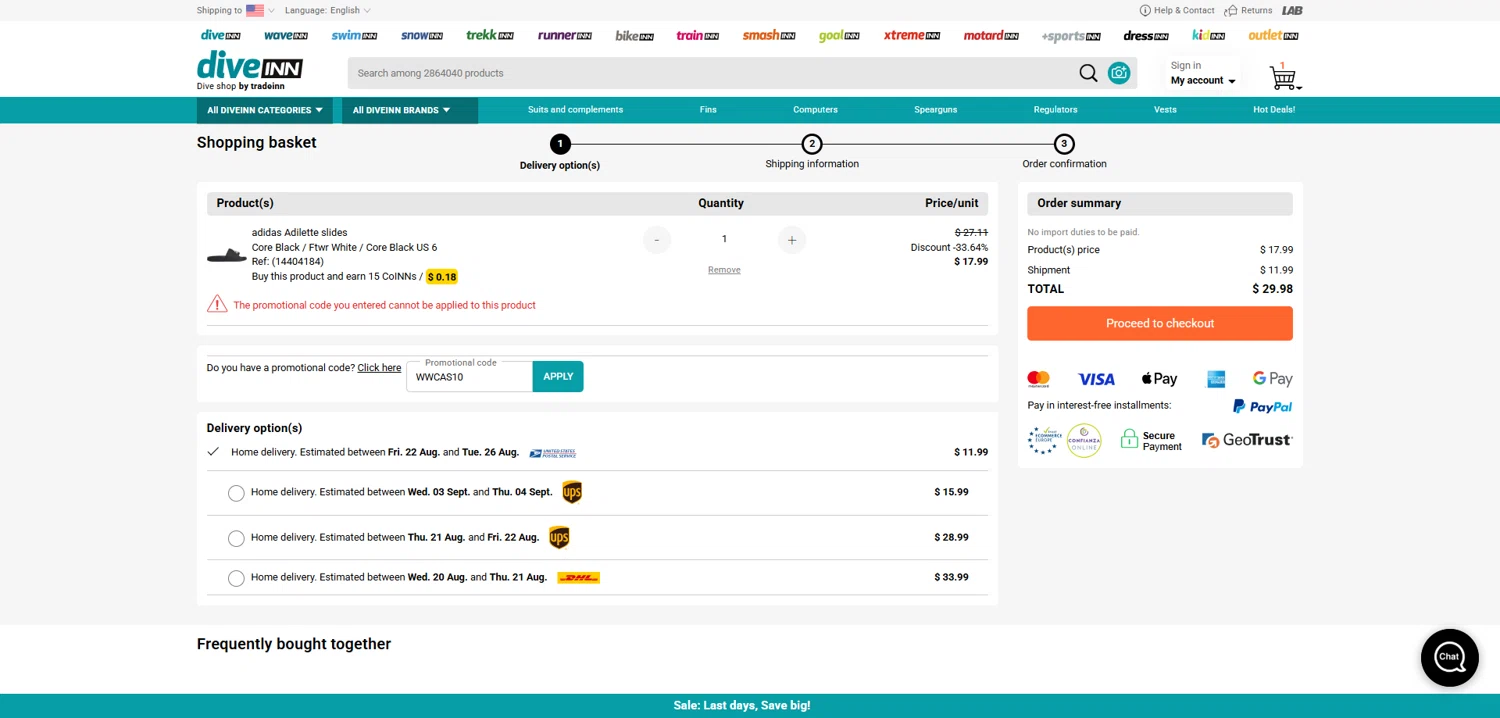The height and width of the screenshot is (718, 1500).
Task: Open the shopping cart icon
Action: click(1283, 76)
